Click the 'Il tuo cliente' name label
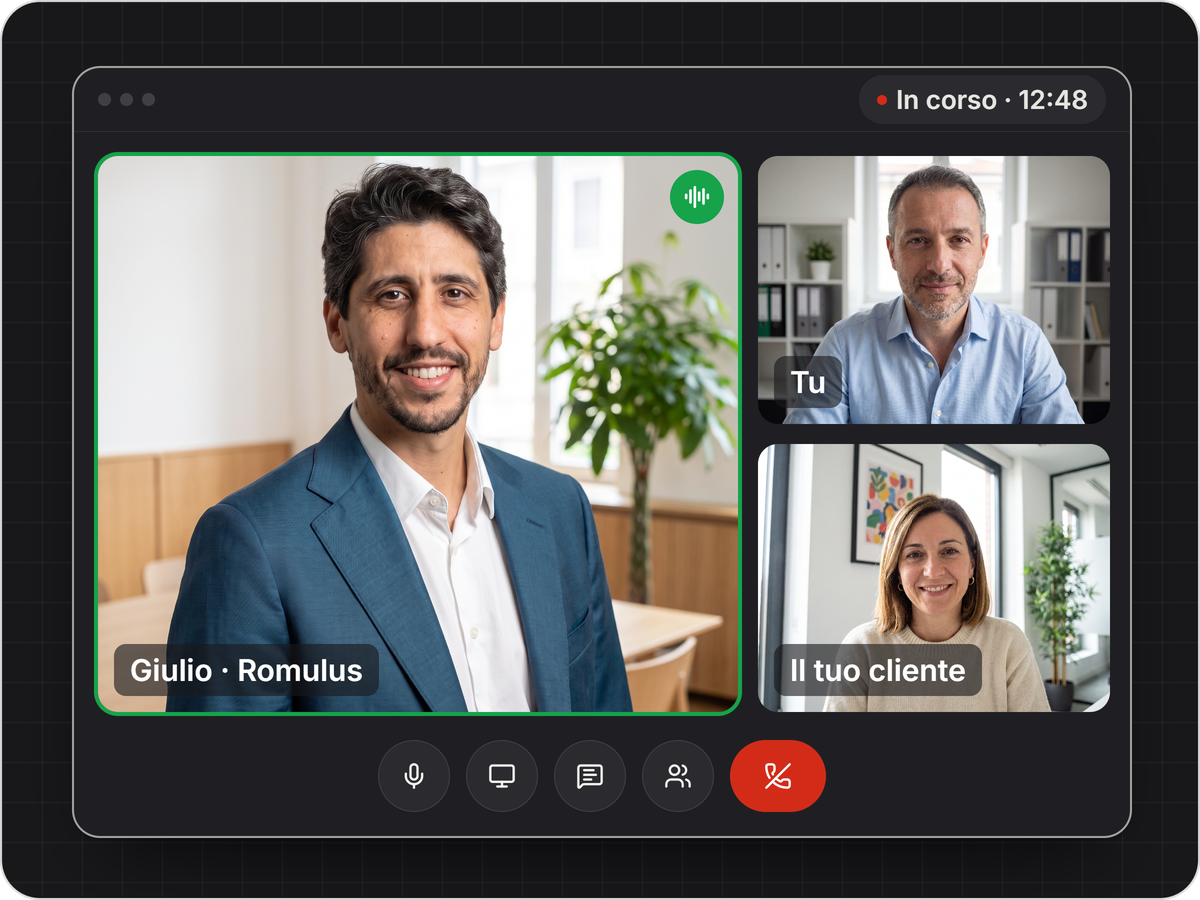 point(878,670)
